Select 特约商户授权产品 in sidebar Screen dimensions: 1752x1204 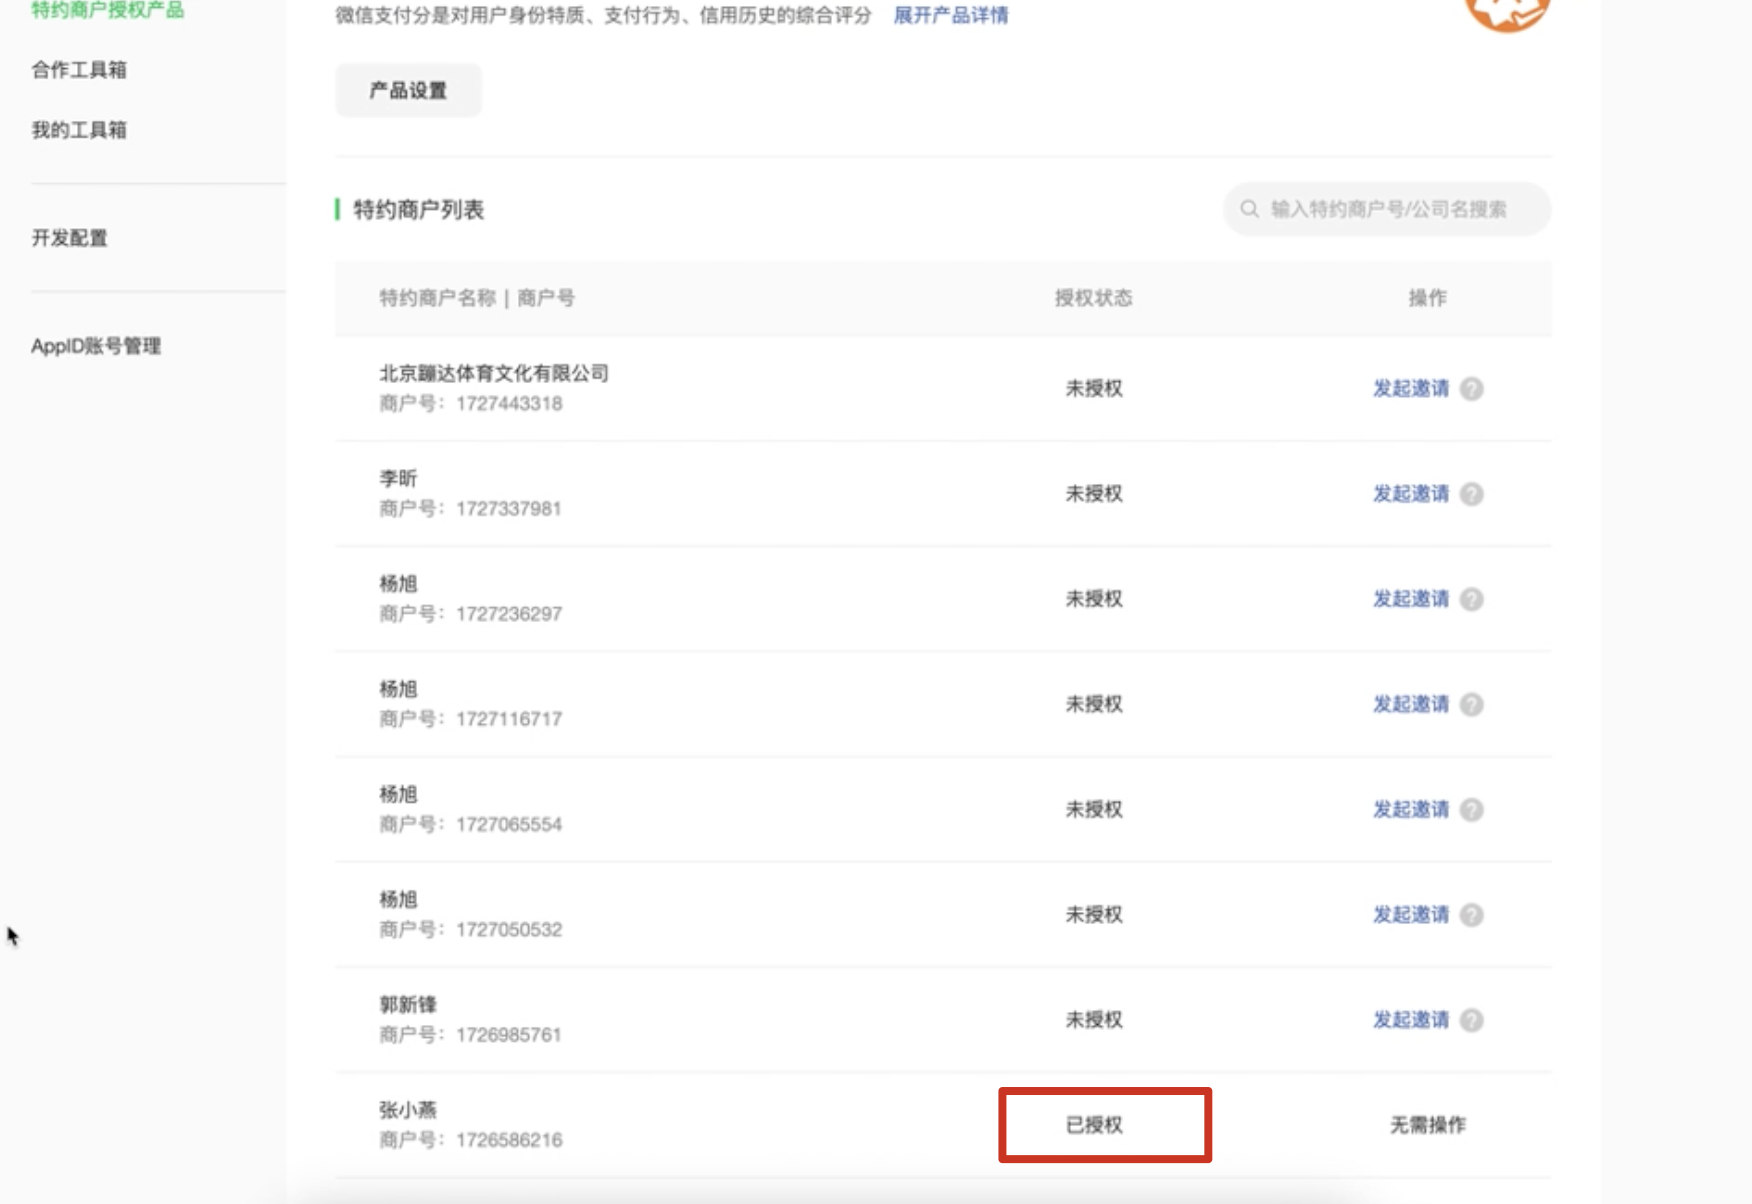pos(107,10)
